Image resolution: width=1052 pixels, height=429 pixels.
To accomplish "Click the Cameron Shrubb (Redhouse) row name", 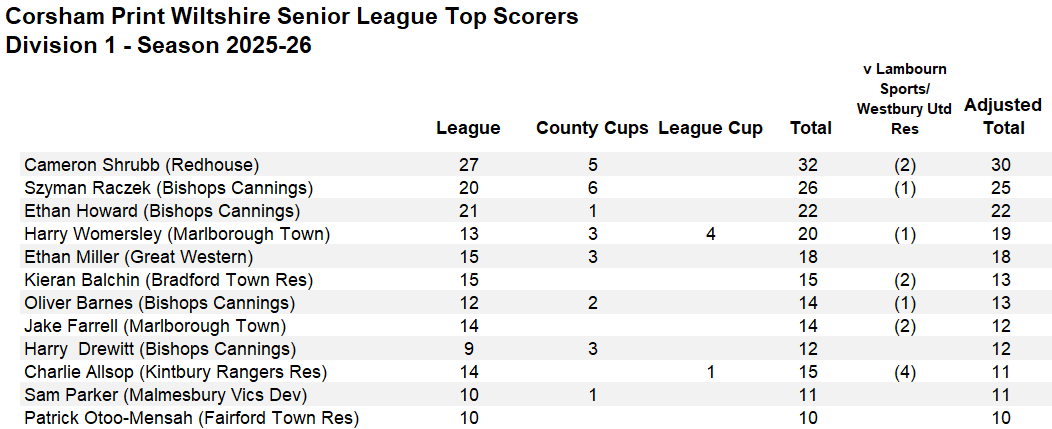I will [142, 164].
